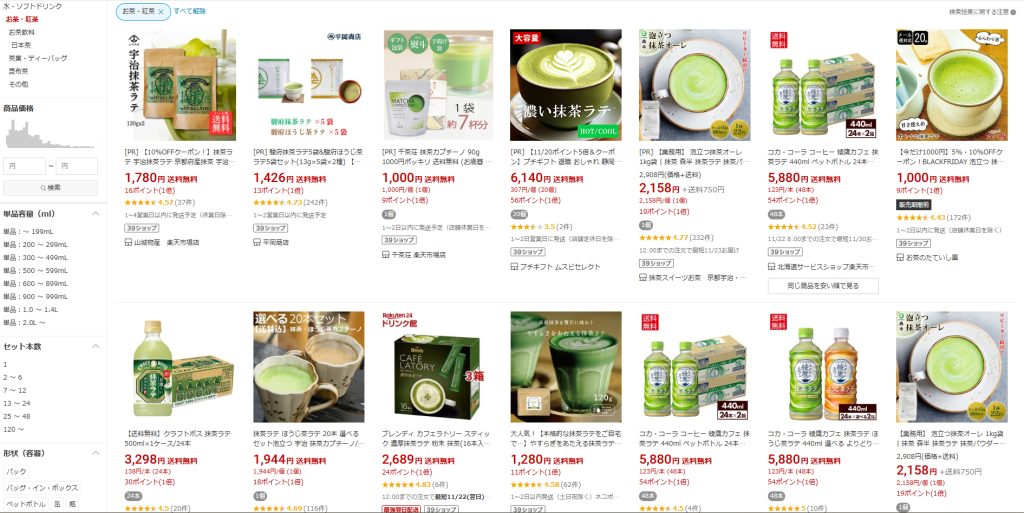Collapse the 形状（容器） filter section
The height and width of the screenshot is (513, 1024).
(95, 453)
